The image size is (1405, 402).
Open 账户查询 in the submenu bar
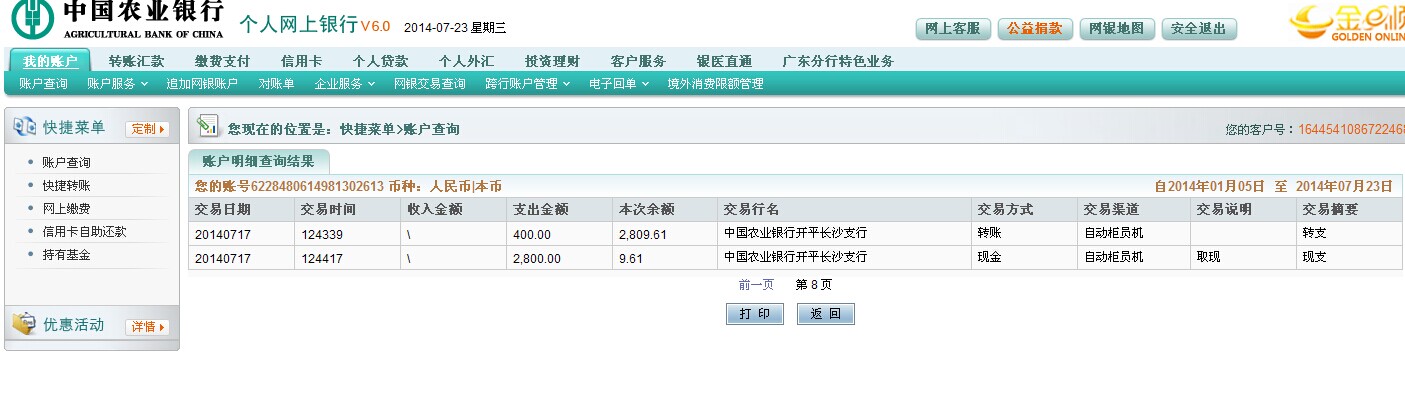tap(43, 84)
